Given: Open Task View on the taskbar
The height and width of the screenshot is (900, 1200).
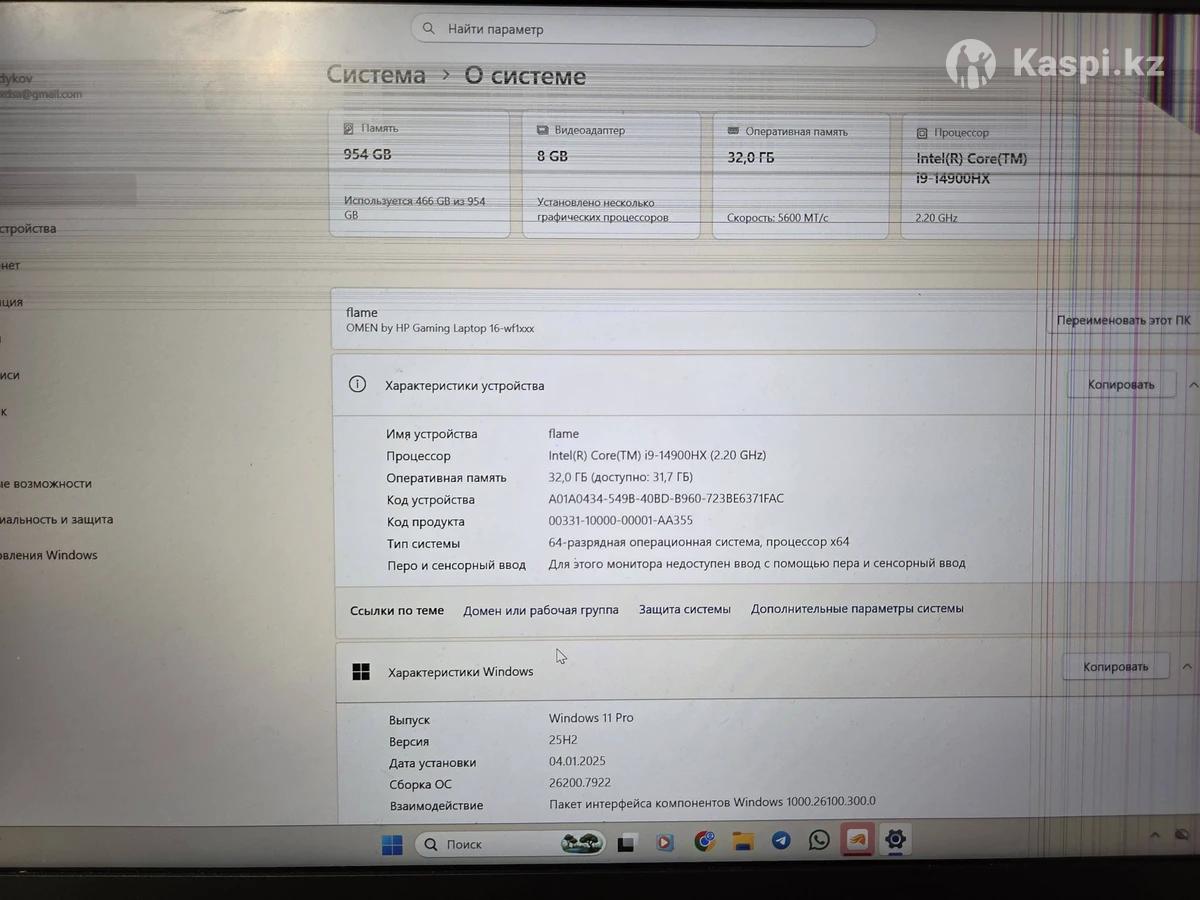Looking at the screenshot, I should point(626,843).
